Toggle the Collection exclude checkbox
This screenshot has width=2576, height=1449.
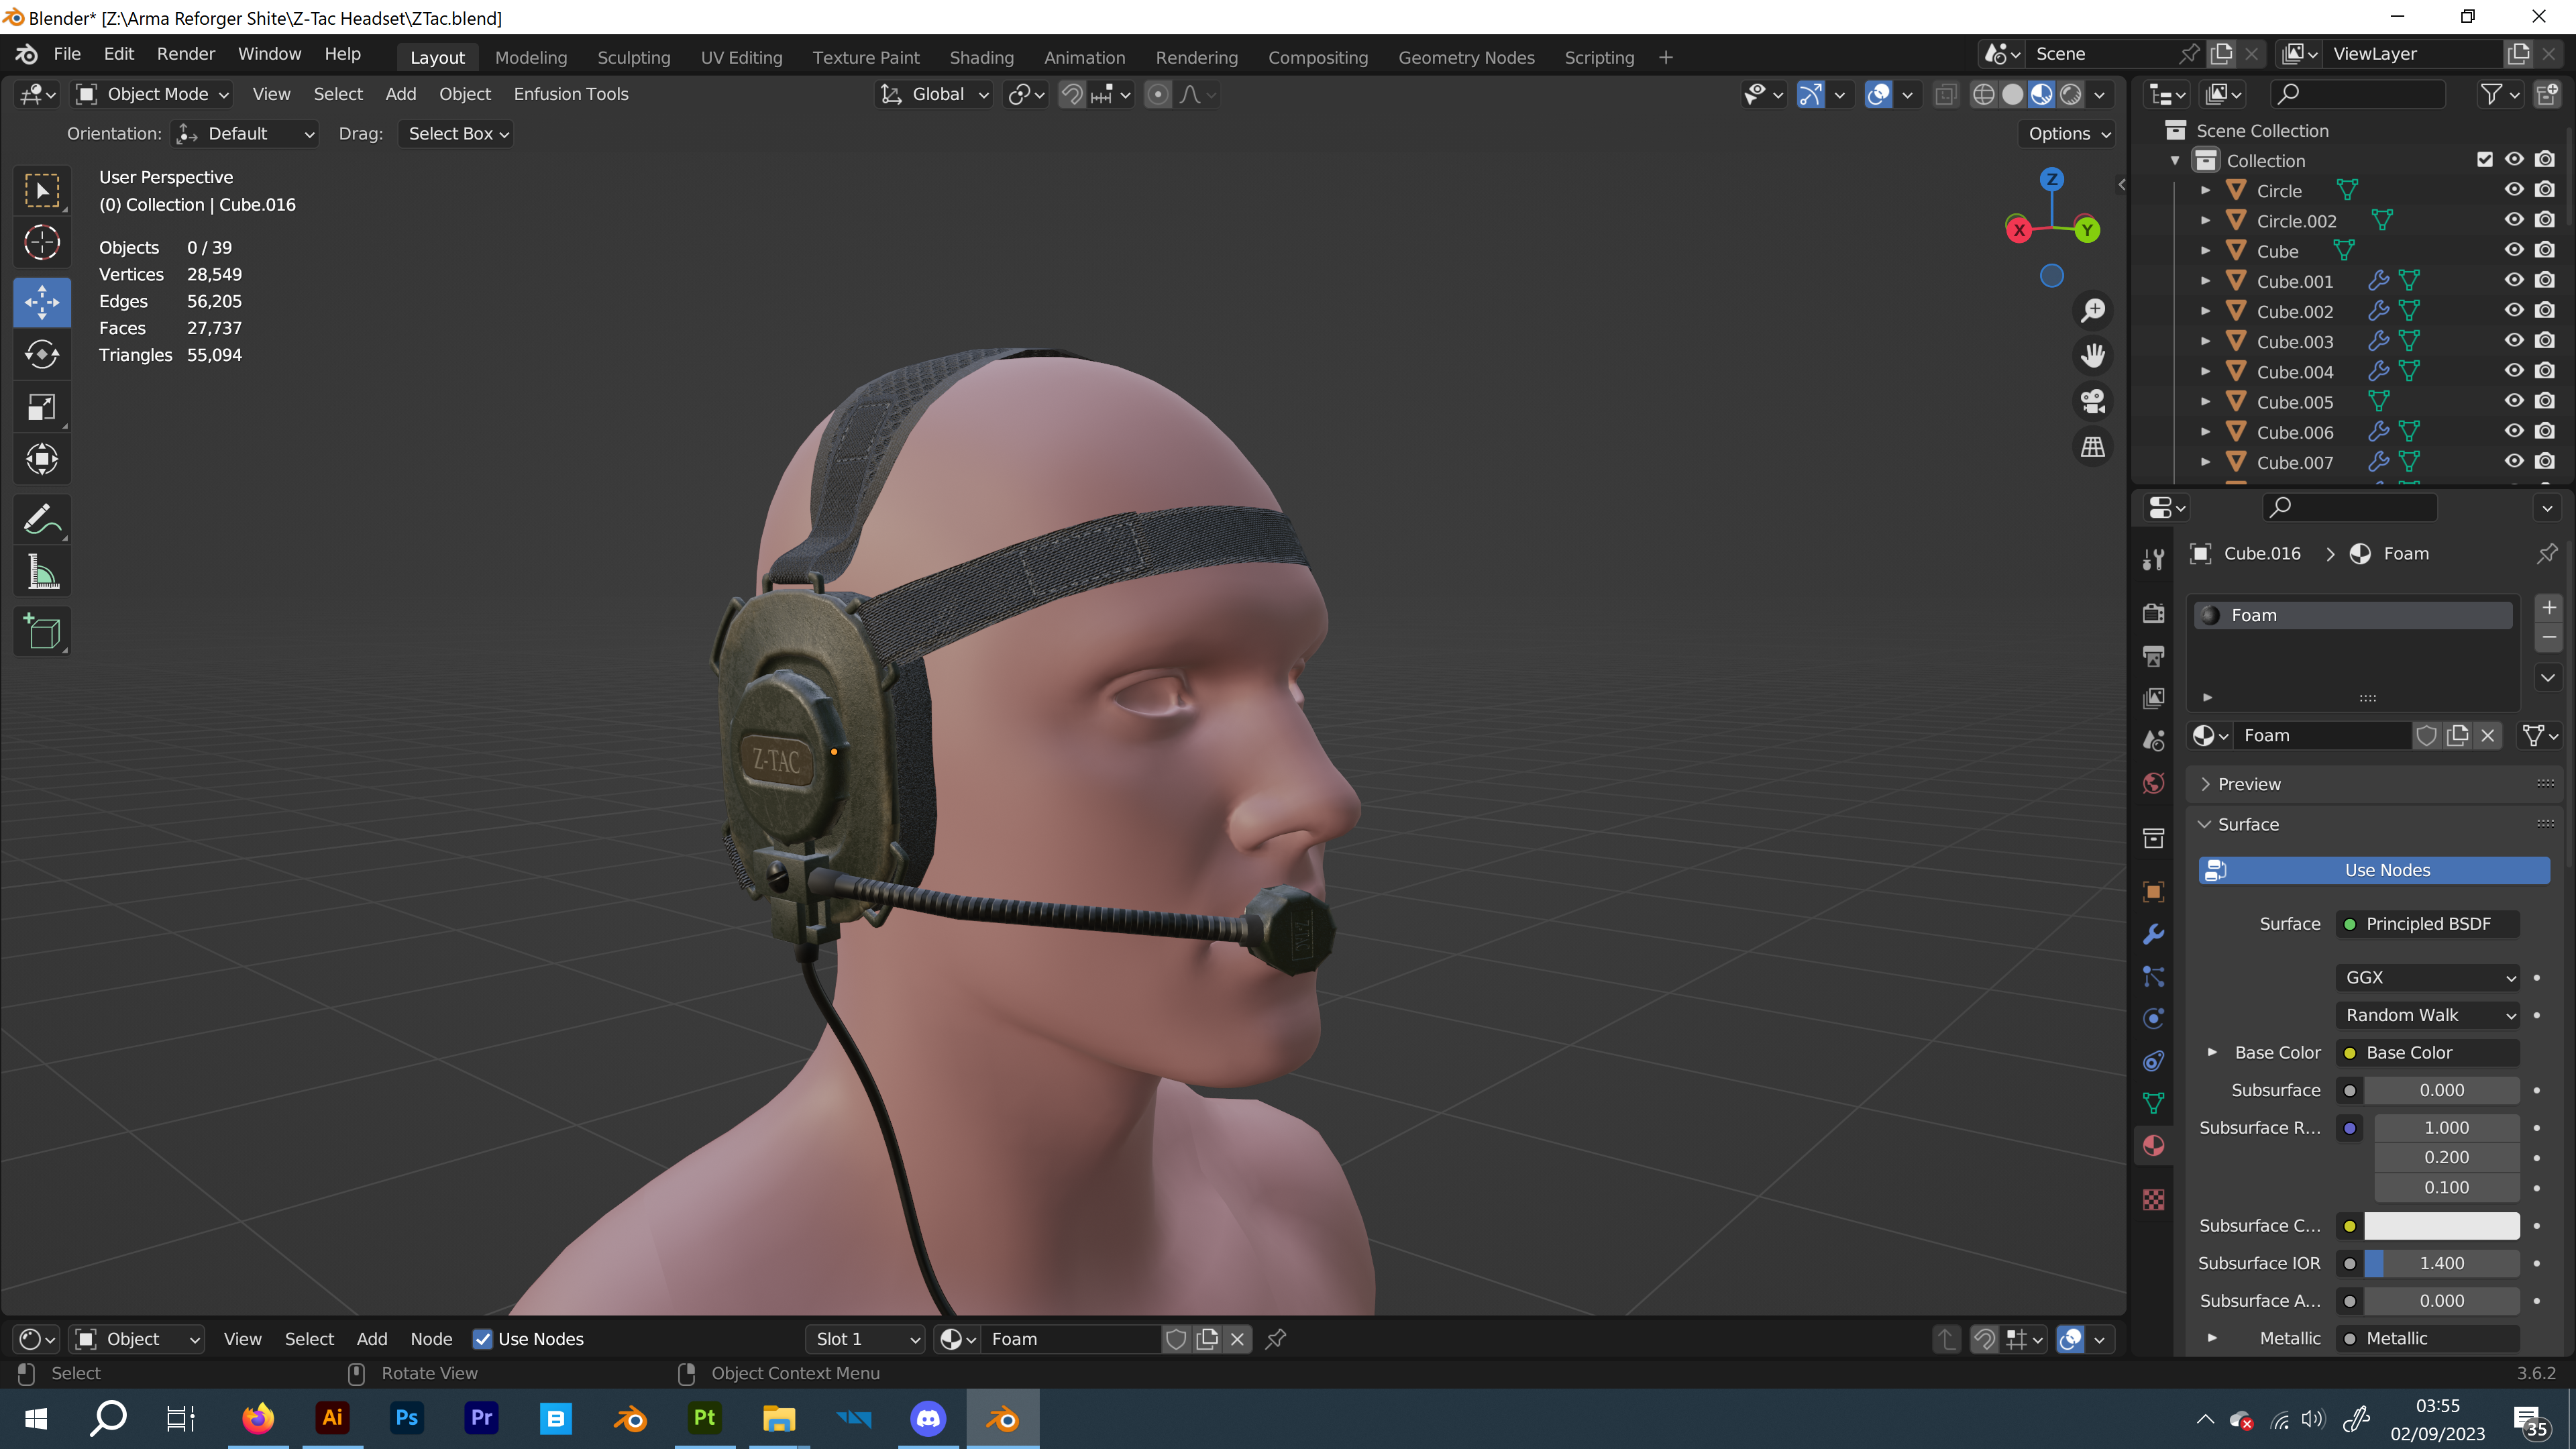2485,160
